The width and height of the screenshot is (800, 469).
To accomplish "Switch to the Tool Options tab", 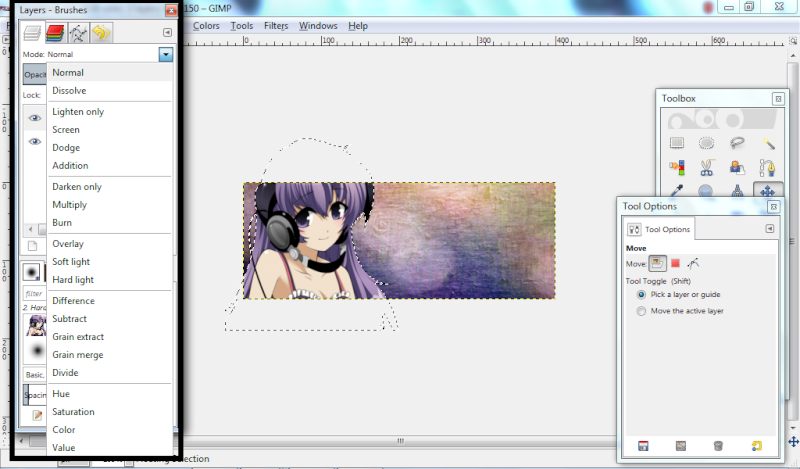I will point(659,229).
